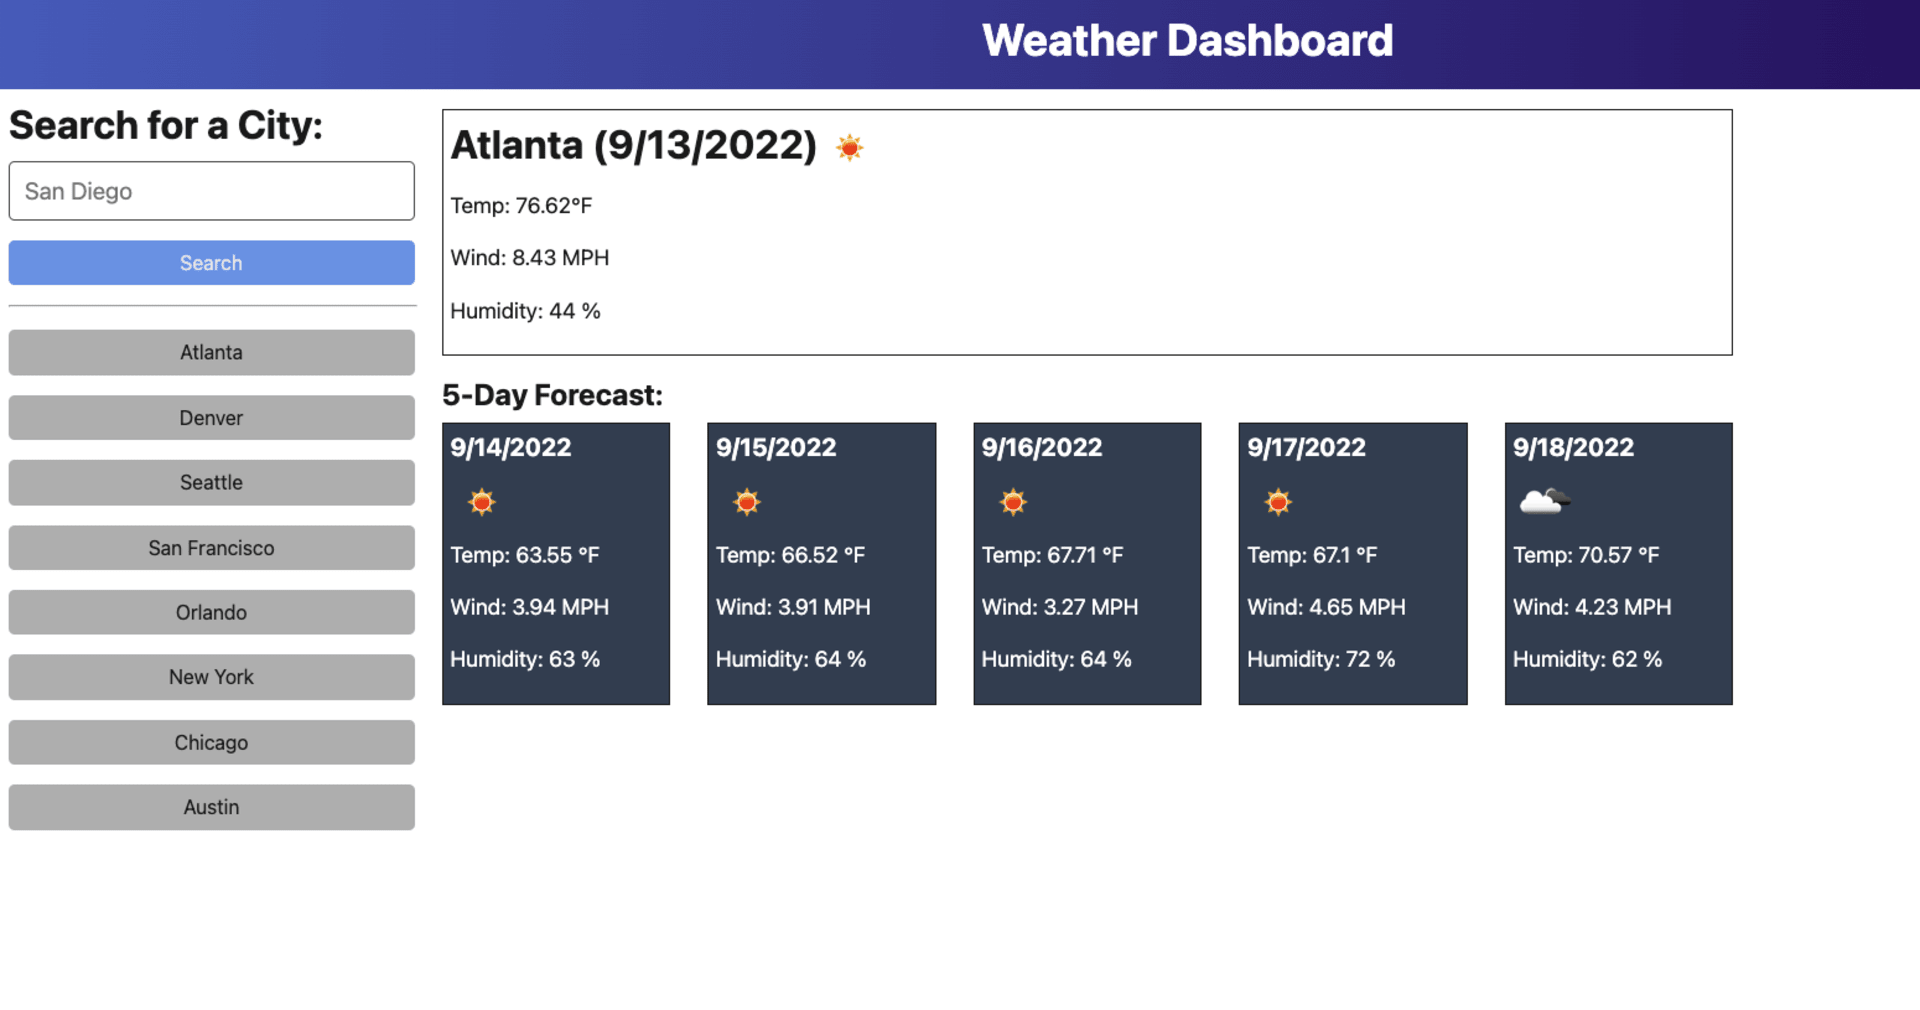This screenshot has height=1010, width=1920.
Task: Click inside the San Diego search field
Action: click(211, 191)
